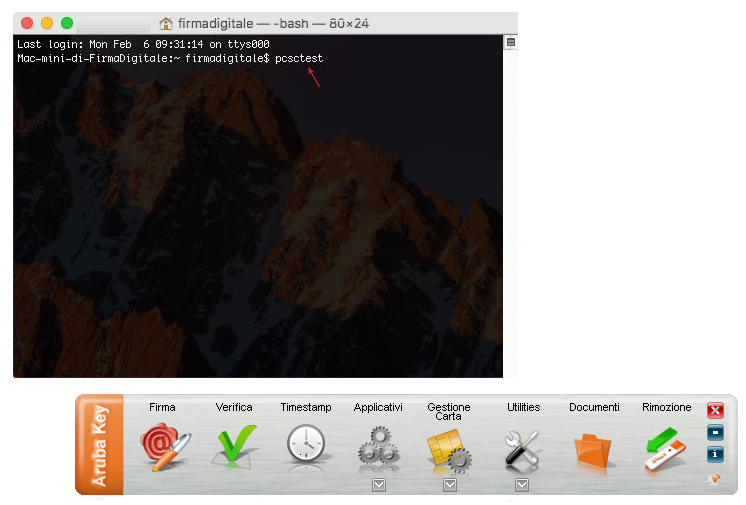Click the pcsctest command text in Terminal

[299, 58]
